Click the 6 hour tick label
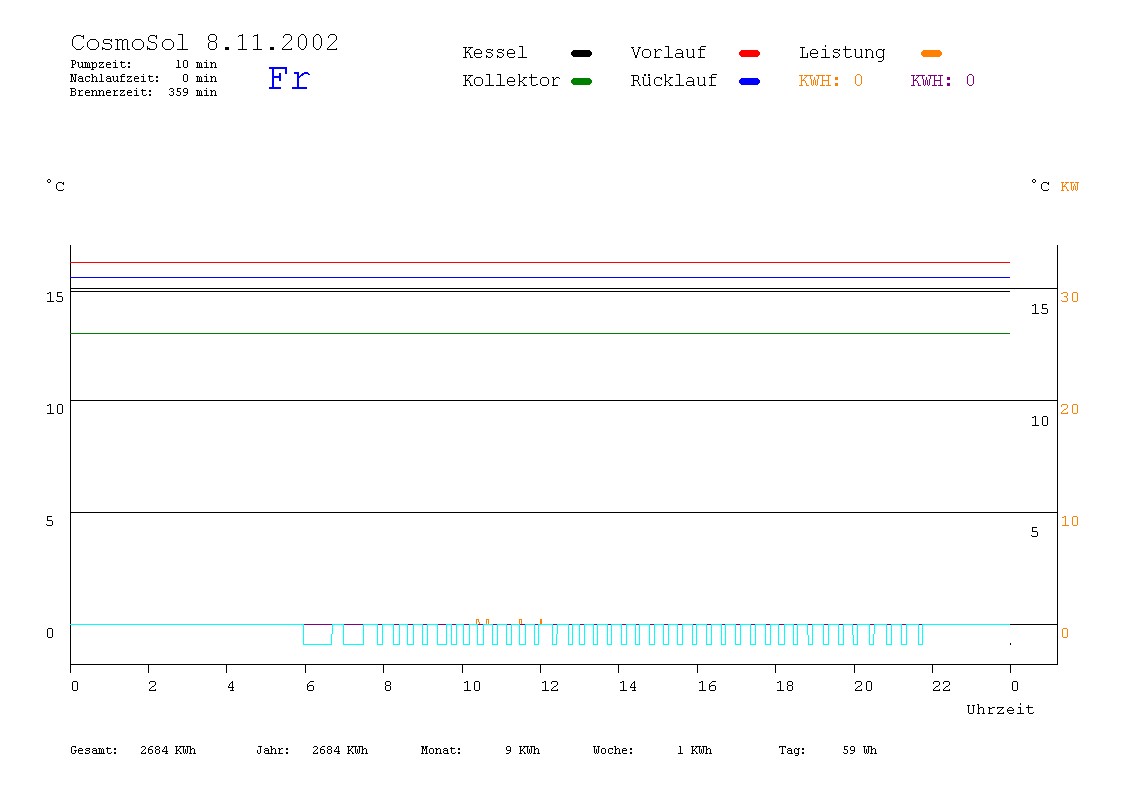The image size is (1148, 812). coord(310,686)
